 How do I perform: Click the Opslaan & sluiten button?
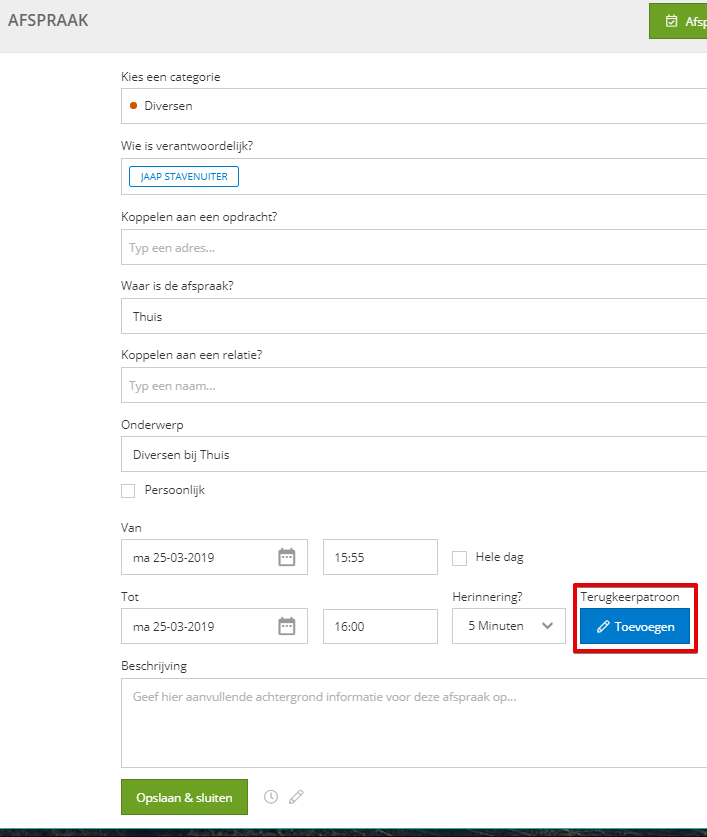184,797
